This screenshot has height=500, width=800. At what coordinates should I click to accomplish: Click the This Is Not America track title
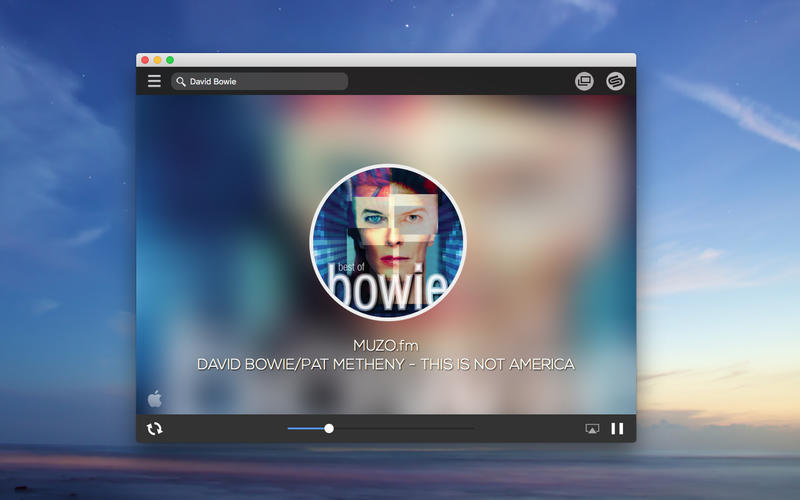point(386,364)
